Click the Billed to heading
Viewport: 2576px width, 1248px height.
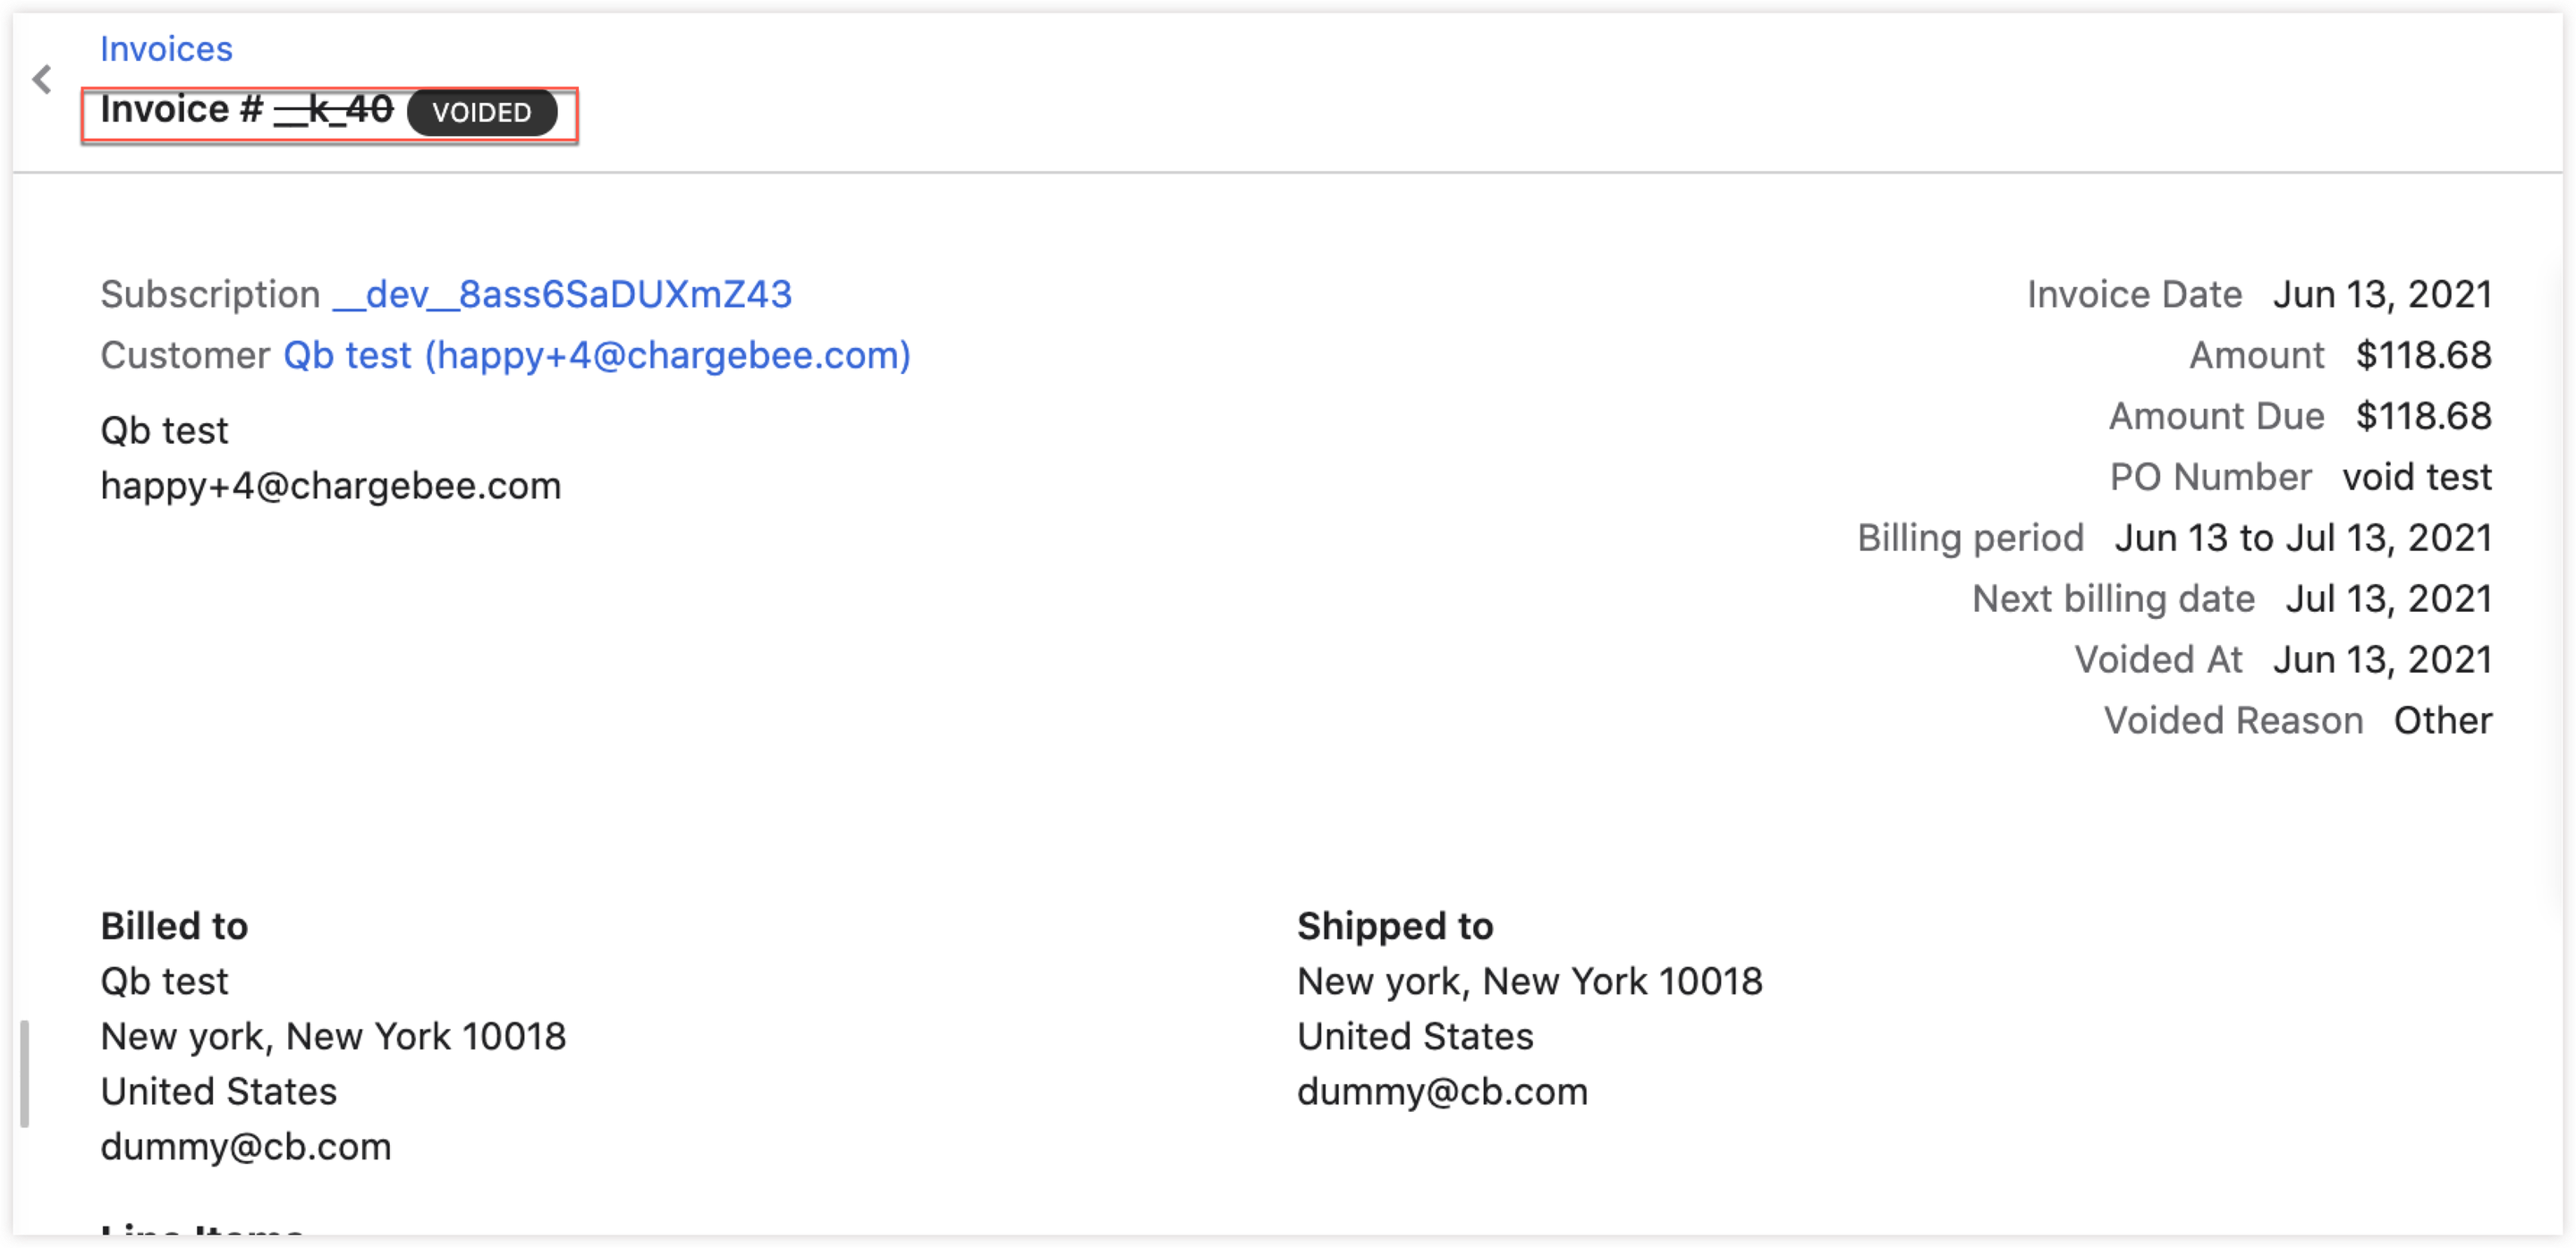174,927
